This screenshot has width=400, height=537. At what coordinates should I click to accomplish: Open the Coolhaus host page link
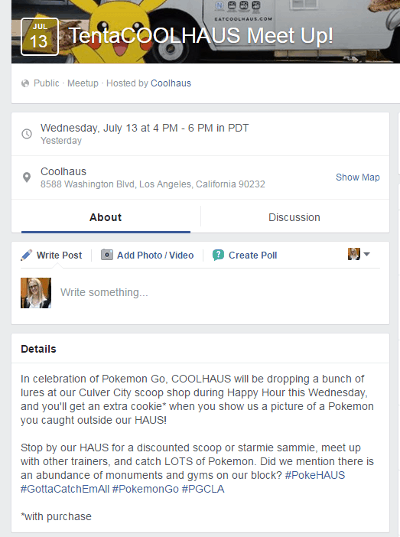click(171, 83)
